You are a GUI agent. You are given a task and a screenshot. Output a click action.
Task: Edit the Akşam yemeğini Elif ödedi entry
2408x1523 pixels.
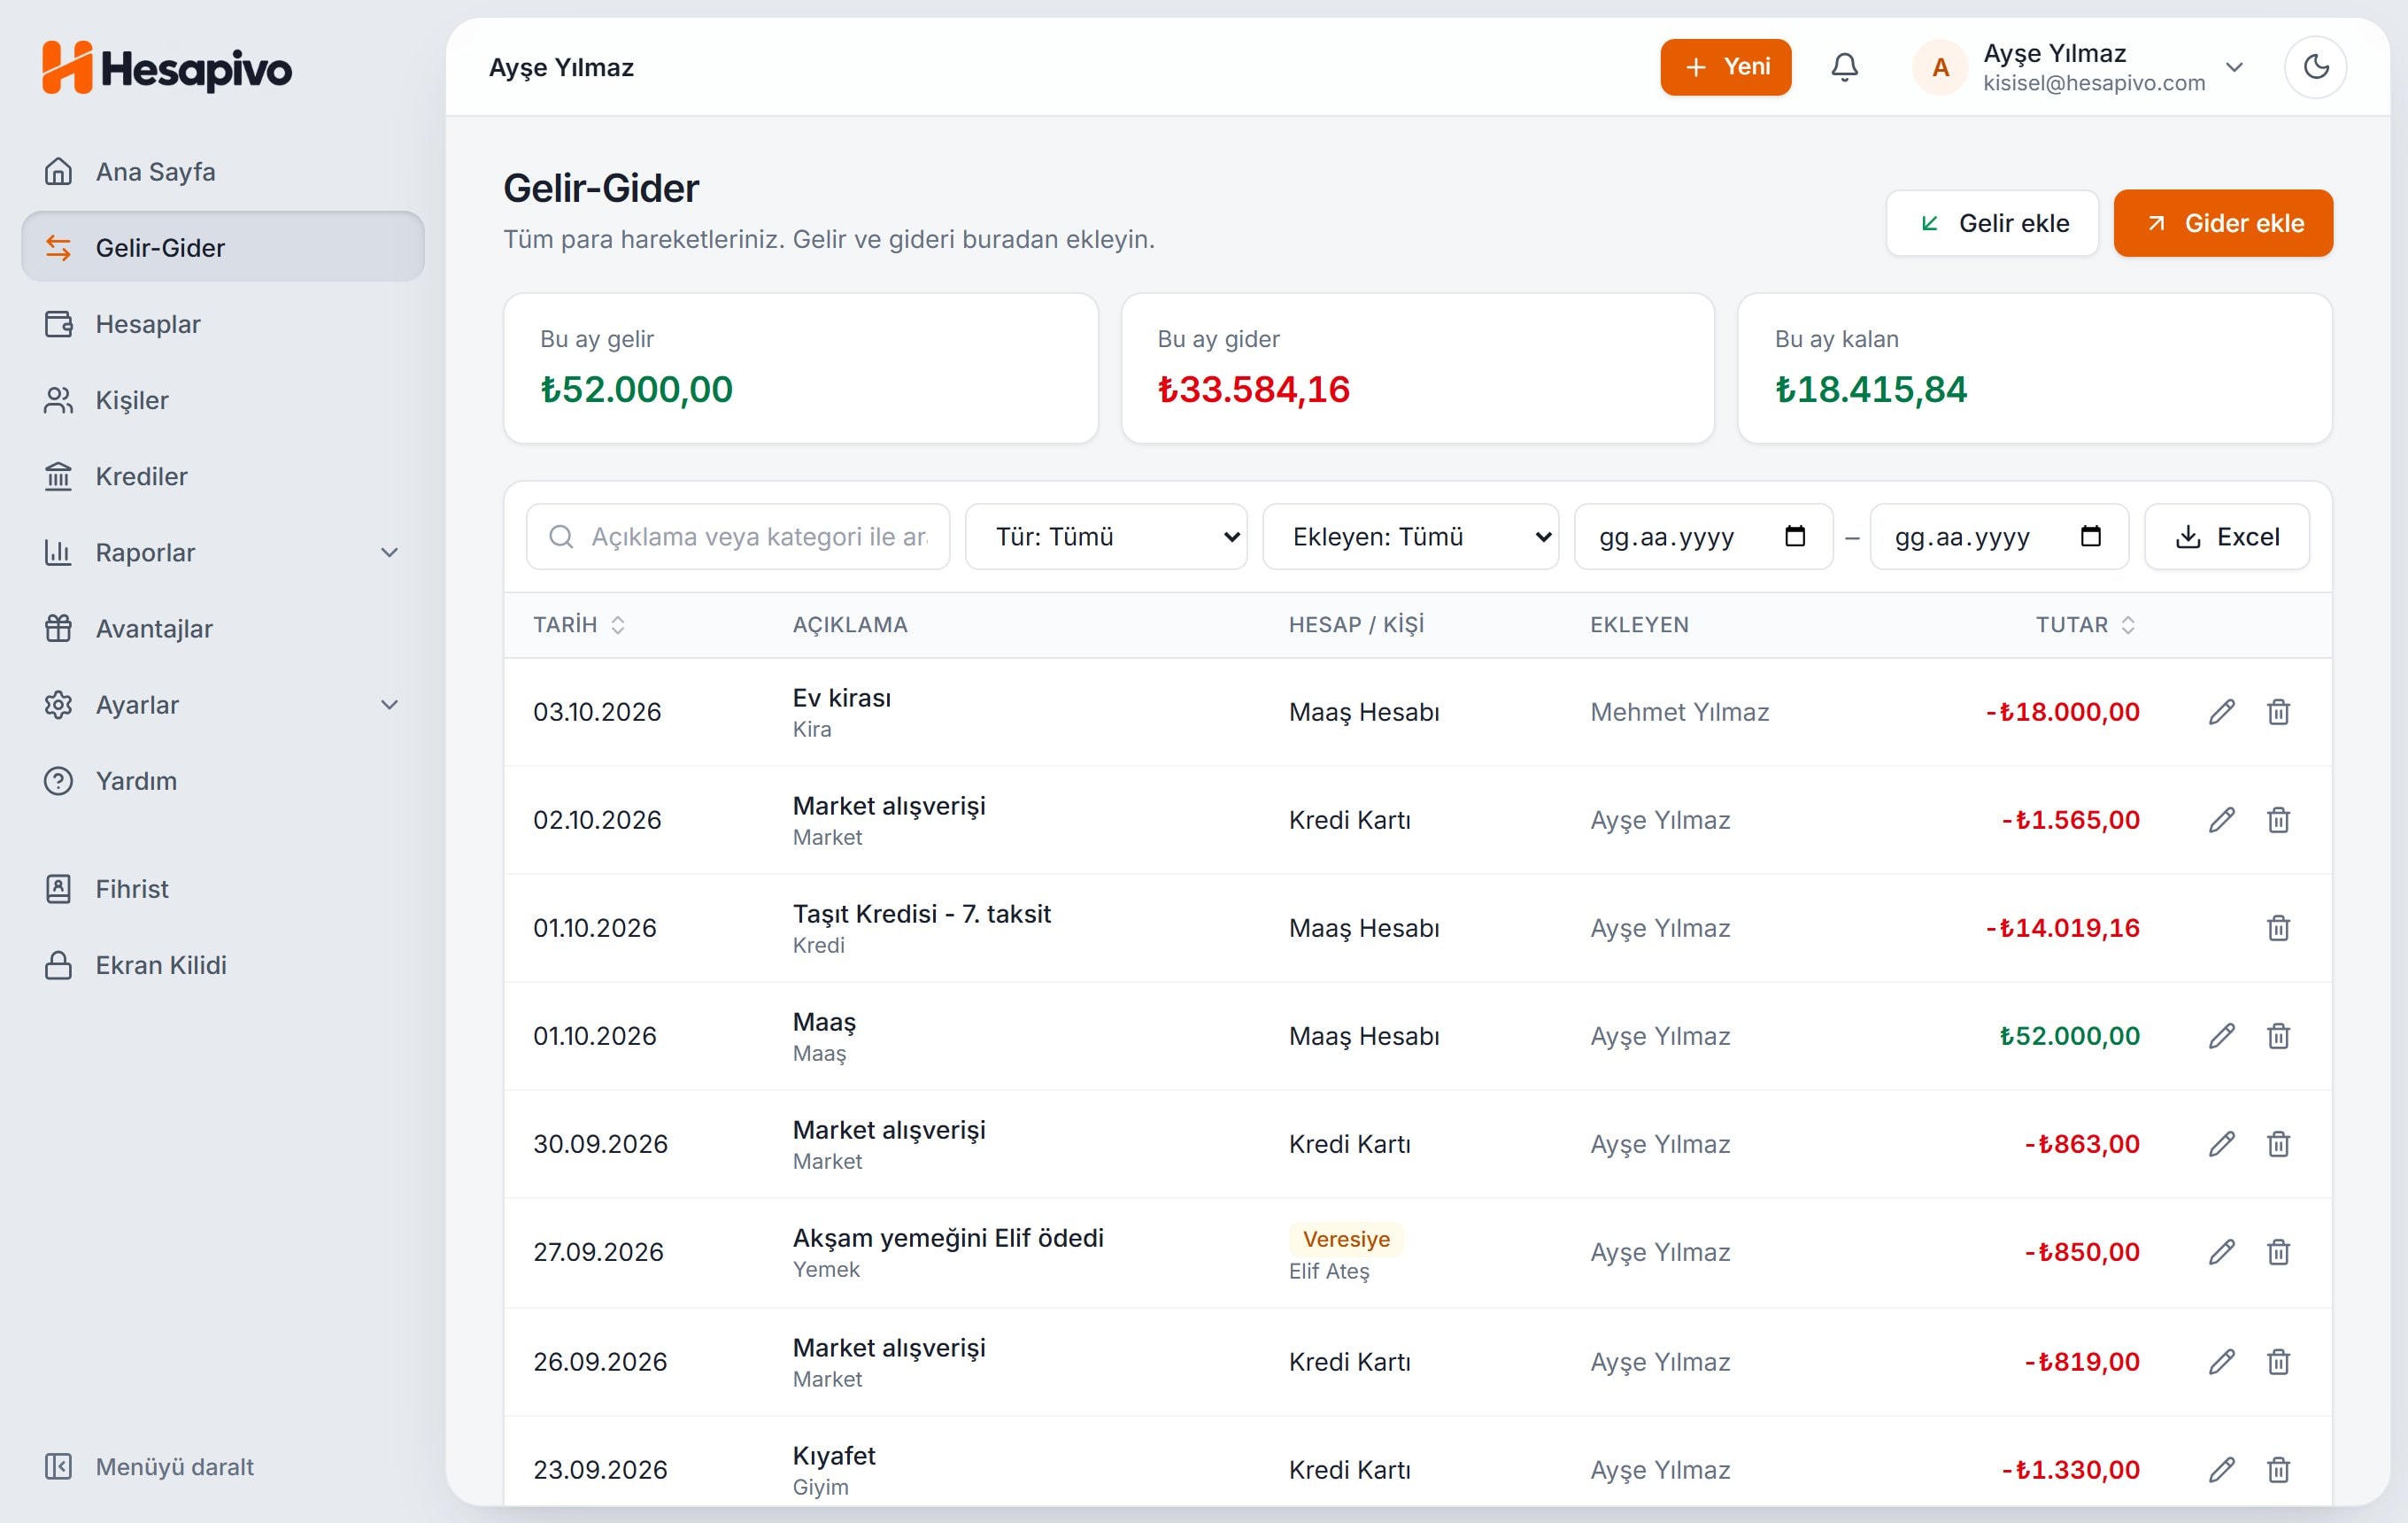tap(2221, 1252)
